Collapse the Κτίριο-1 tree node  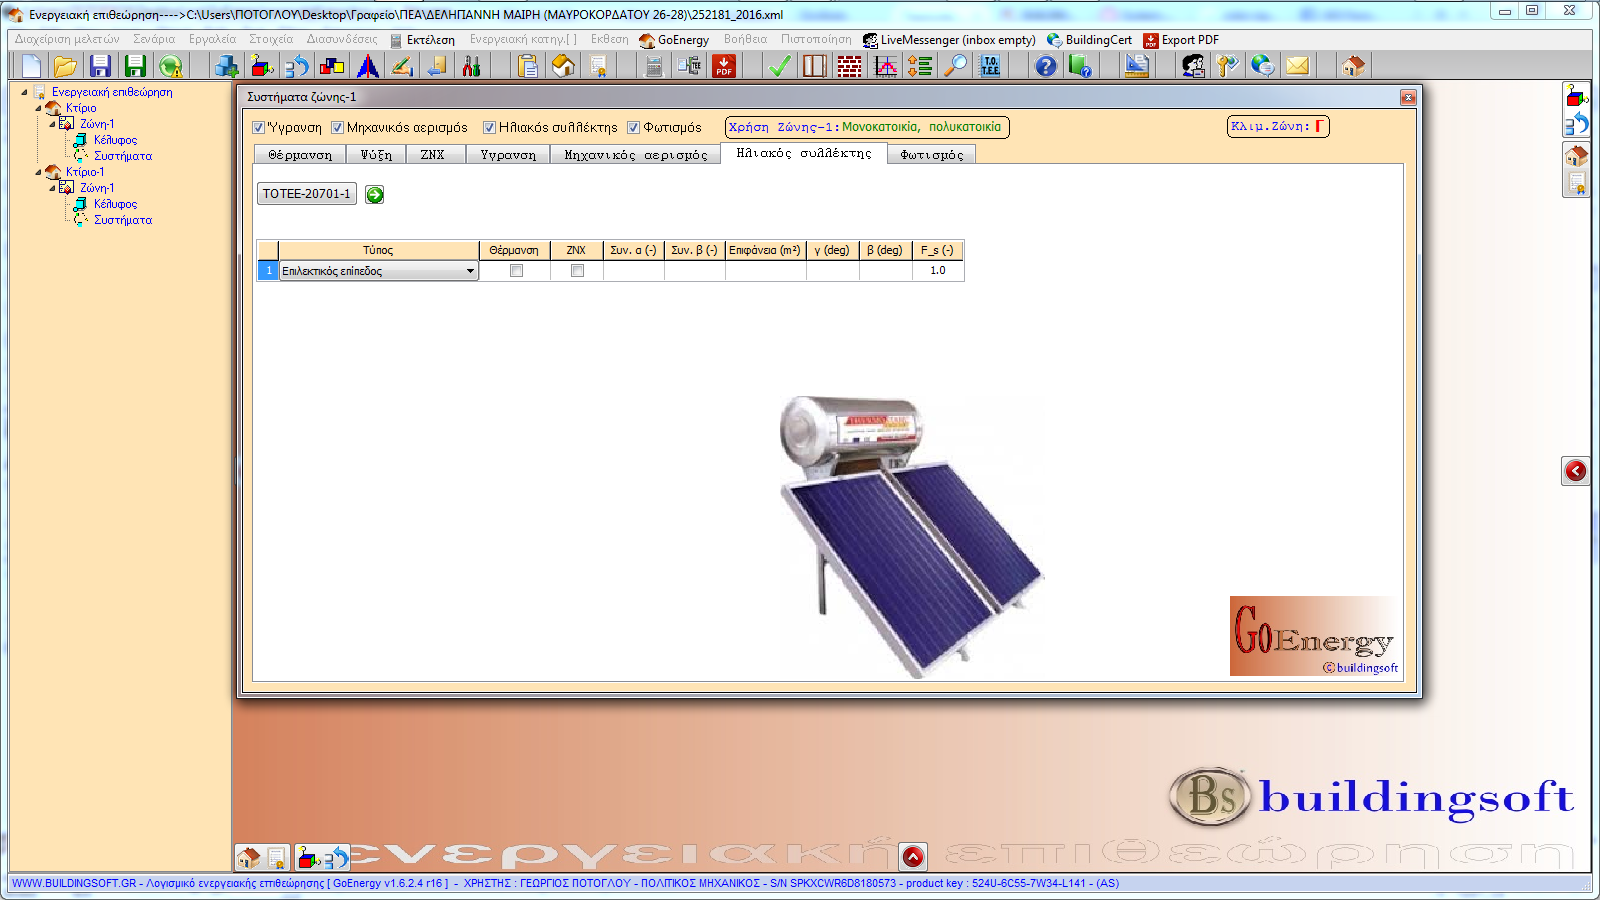[39, 172]
